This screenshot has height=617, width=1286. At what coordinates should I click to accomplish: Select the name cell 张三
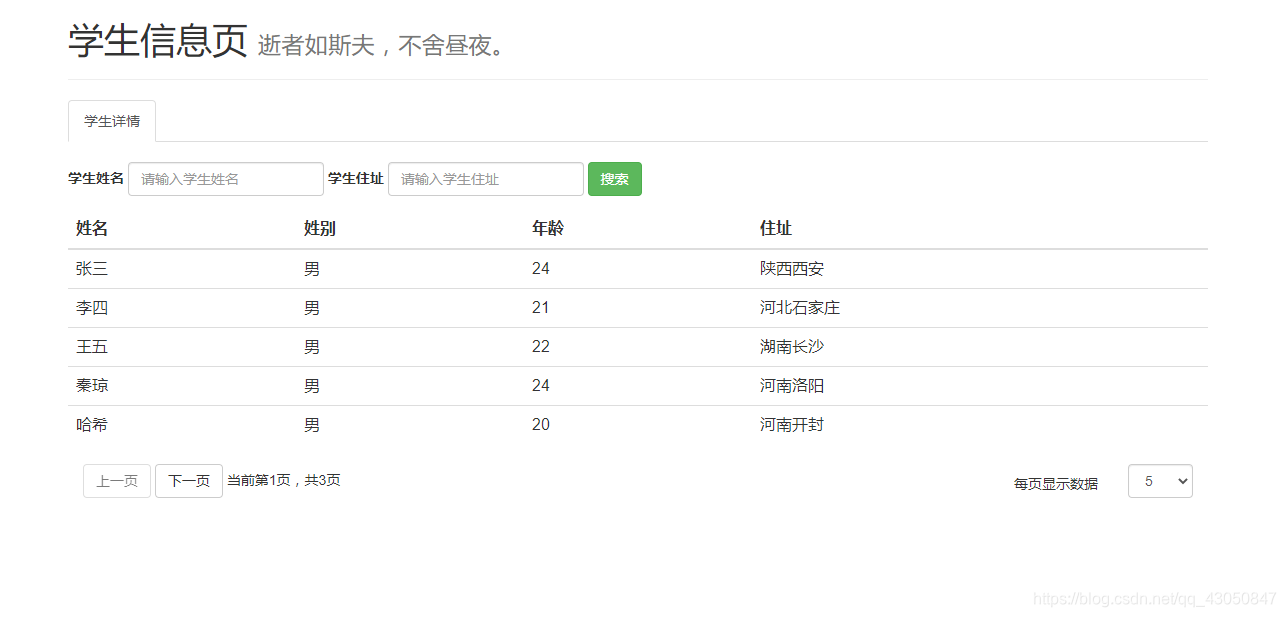[x=92, y=269]
